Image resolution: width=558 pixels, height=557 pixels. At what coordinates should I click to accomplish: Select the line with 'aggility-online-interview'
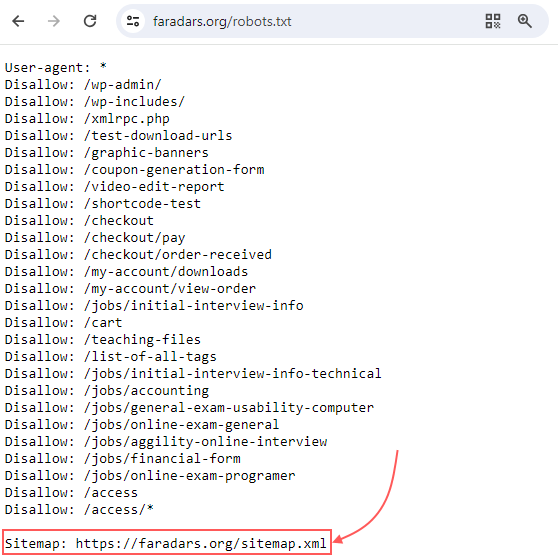[x=166, y=442]
